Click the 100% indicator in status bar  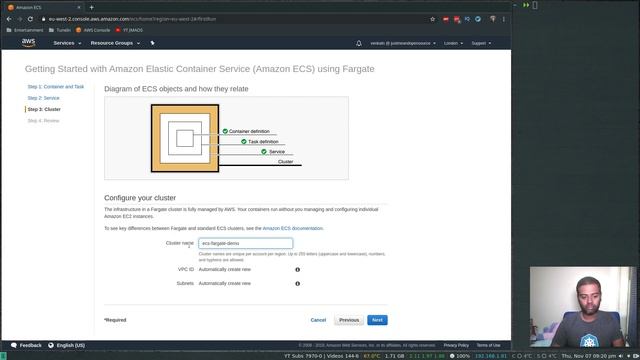[x=460, y=356]
